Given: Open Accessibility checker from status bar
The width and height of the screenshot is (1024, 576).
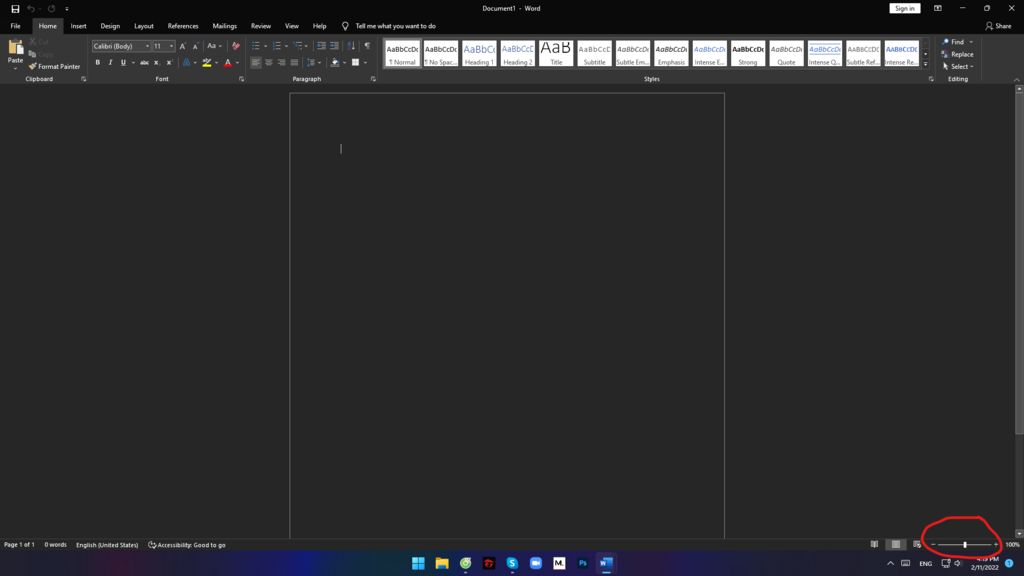Looking at the screenshot, I should tap(187, 545).
